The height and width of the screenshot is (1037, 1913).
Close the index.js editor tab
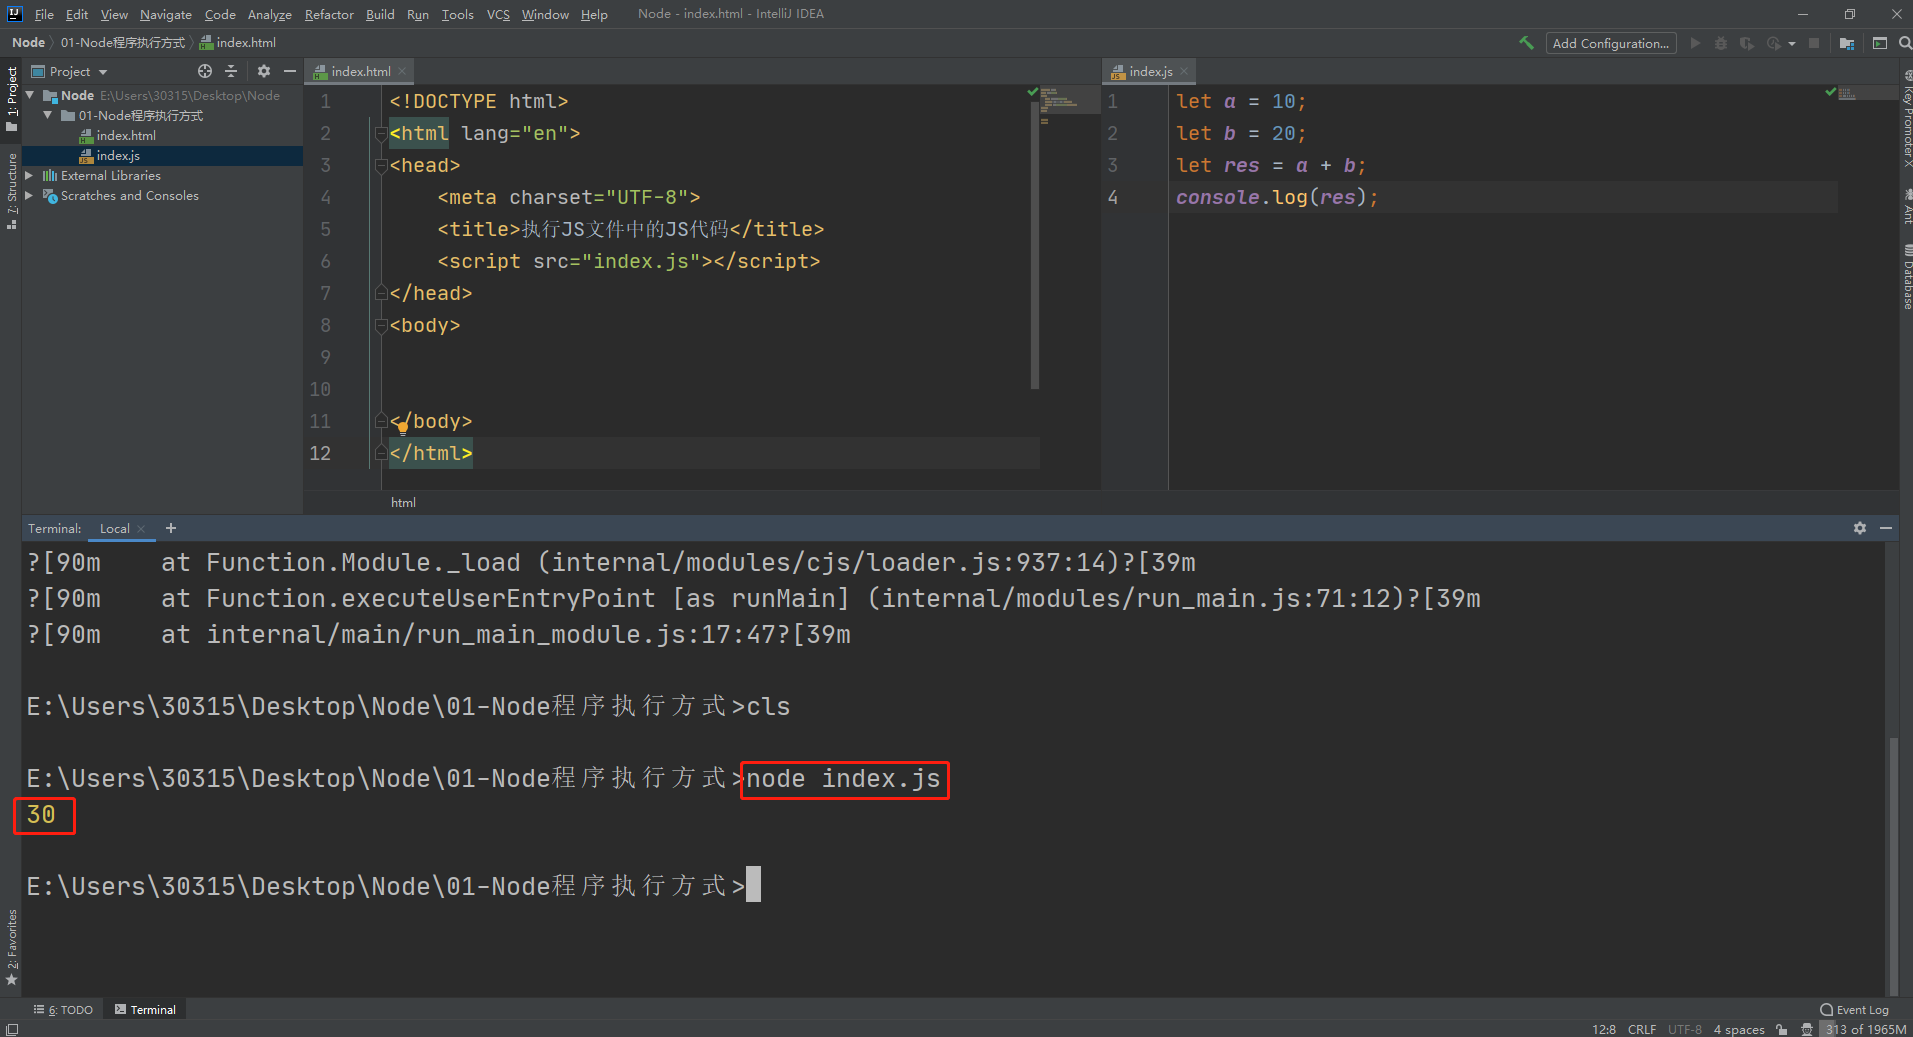pyautogui.click(x=1184, y=71)
